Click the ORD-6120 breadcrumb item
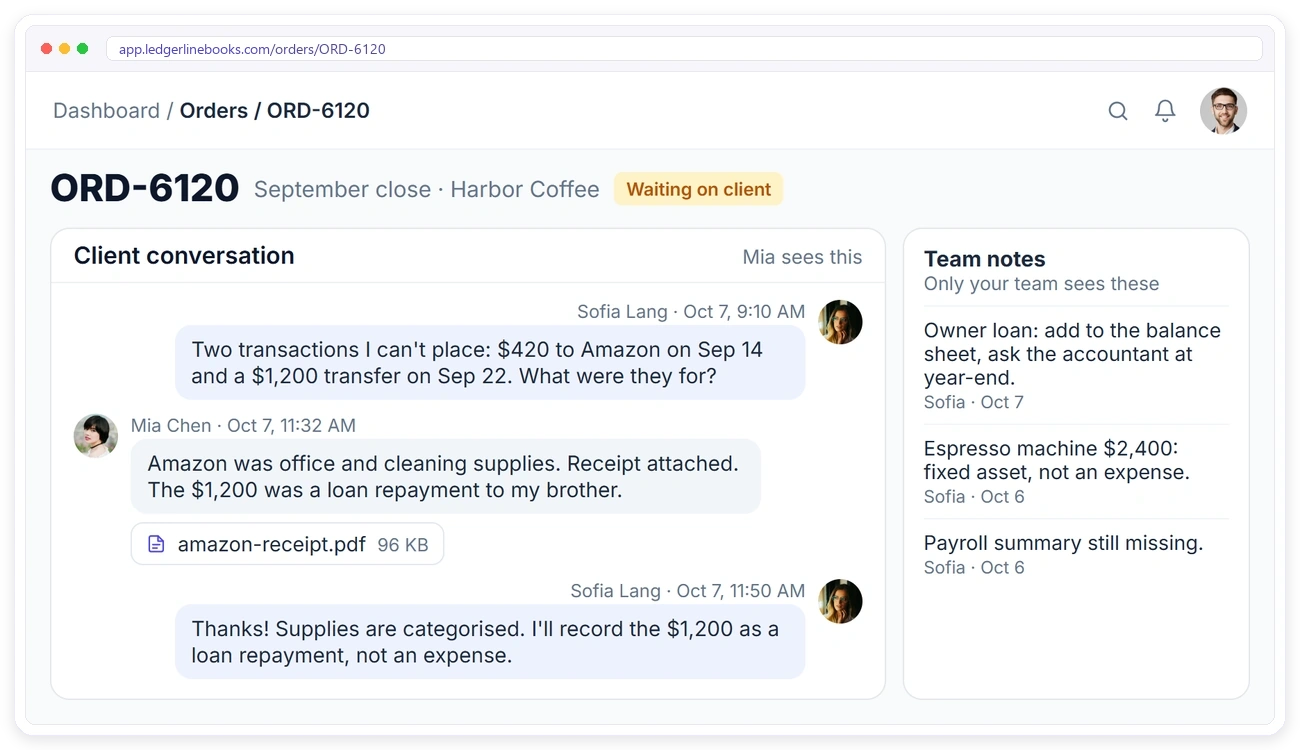The image size is (1300, 750). [318, 111]
